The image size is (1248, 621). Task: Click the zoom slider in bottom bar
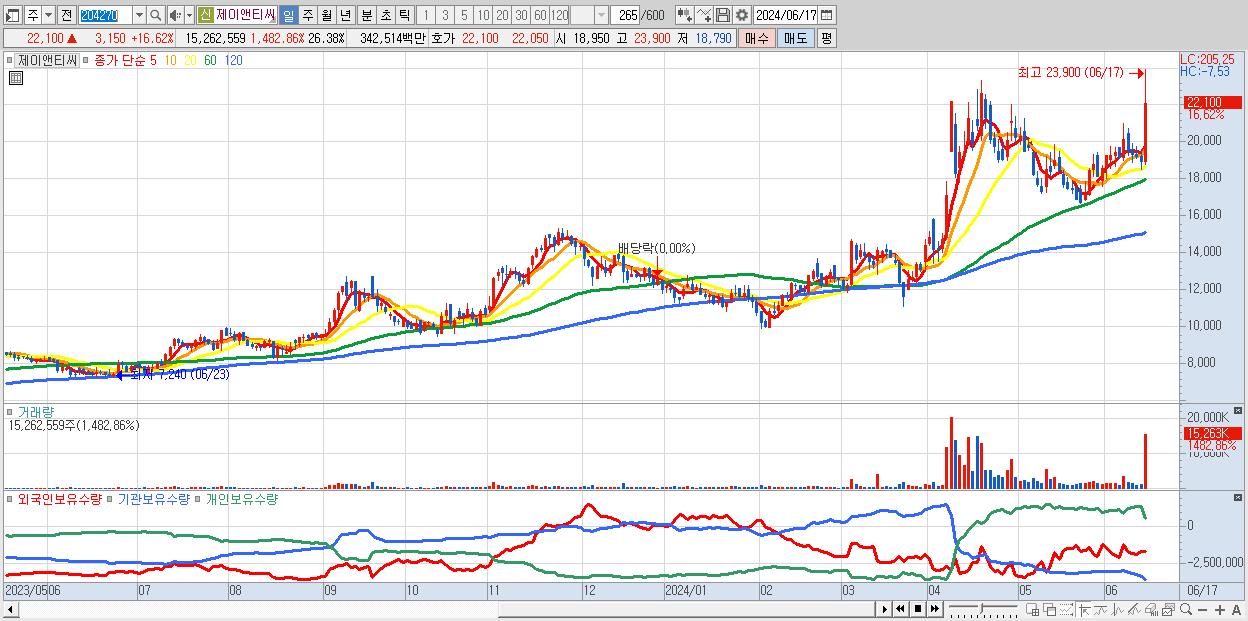coord(983,609)
